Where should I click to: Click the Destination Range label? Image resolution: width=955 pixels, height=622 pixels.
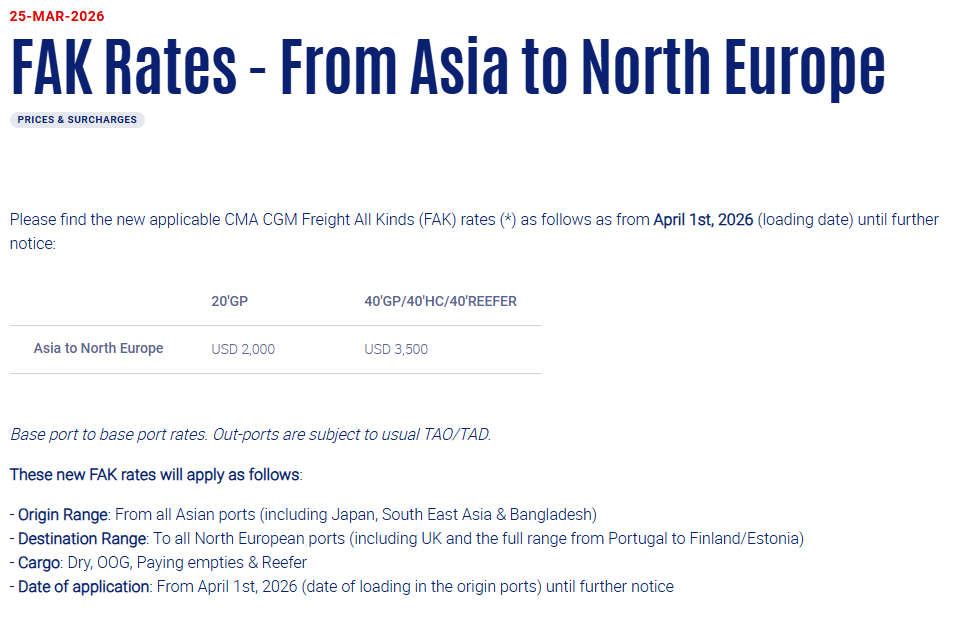click(81, 538)
